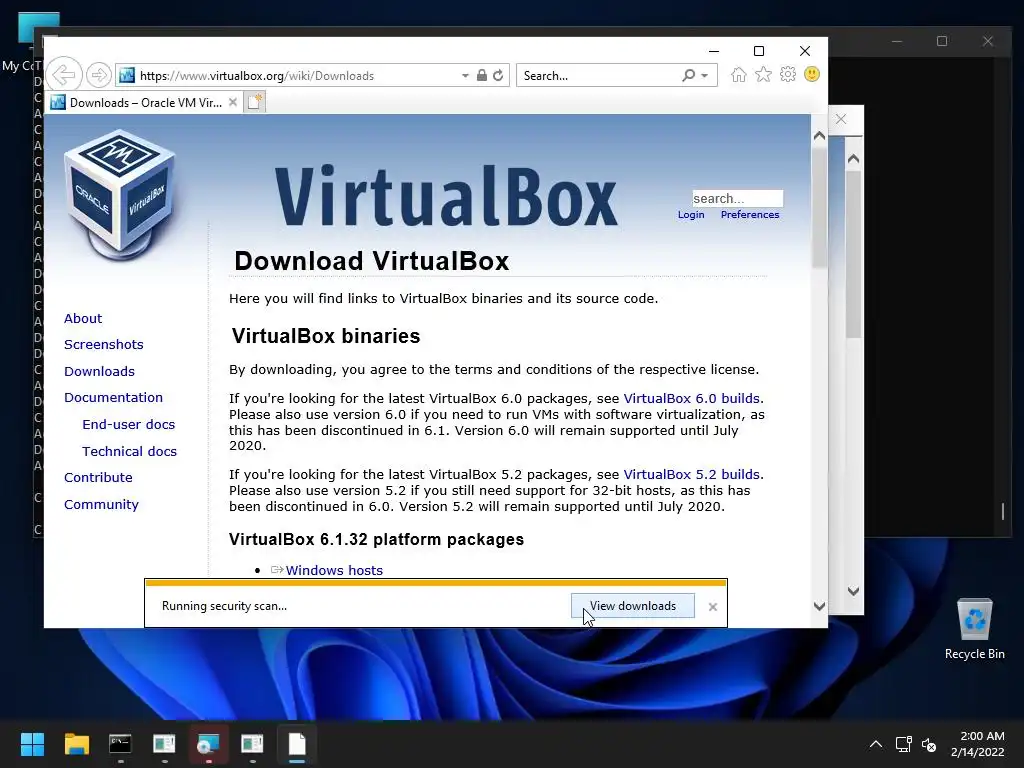Open File Explorer from the taskbar
The width and height of the screenshot is (1024, 768).
point(76,744)
